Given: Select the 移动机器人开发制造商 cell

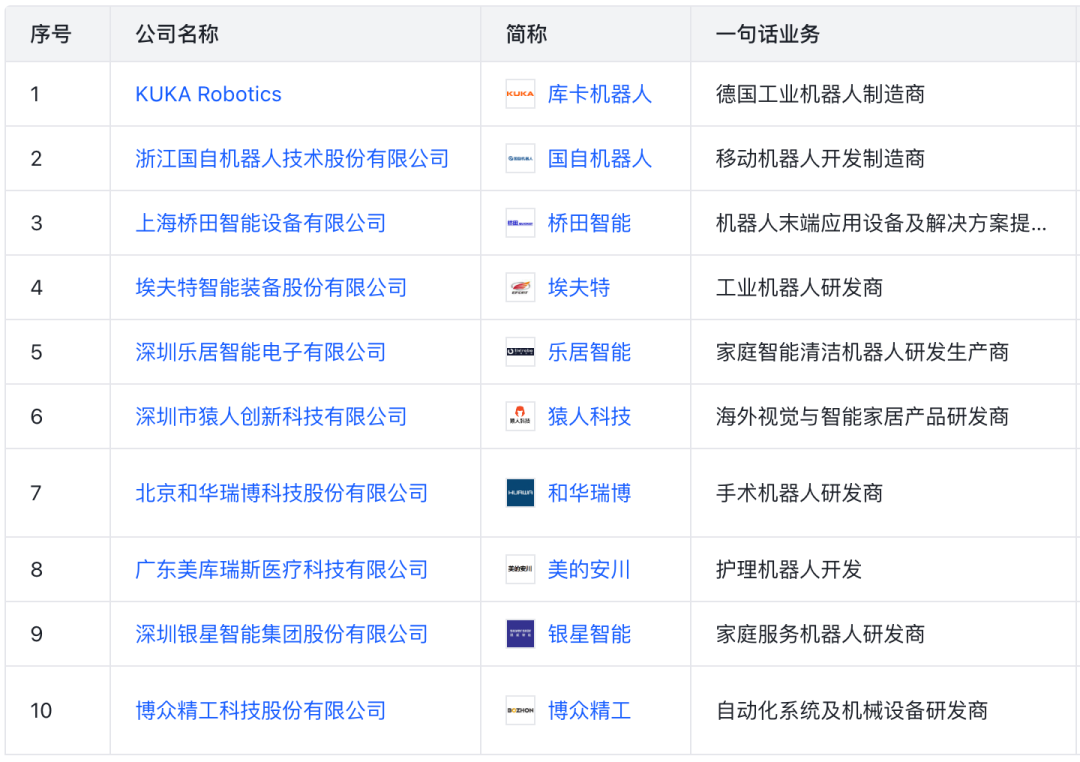Looking at the screenshot, I should [x=885, y=158].
